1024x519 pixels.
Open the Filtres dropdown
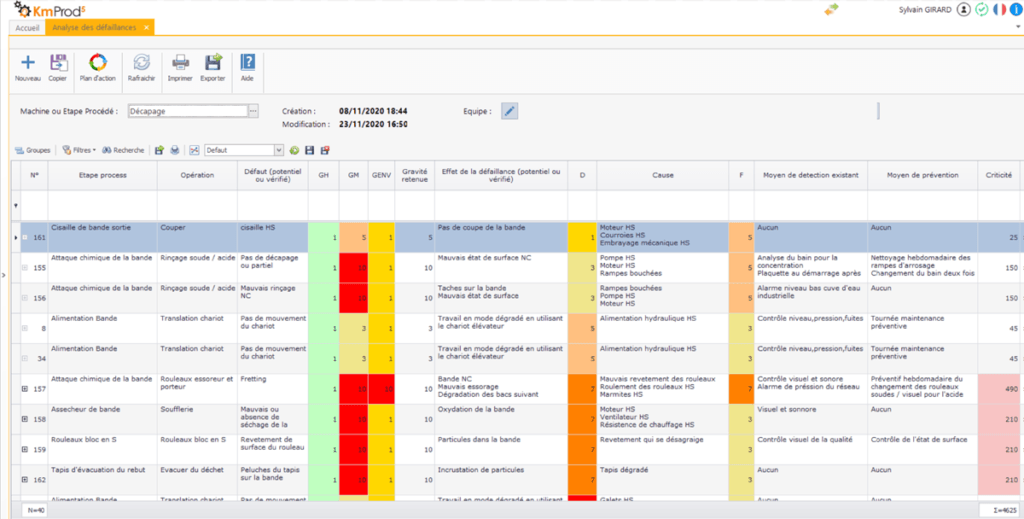(79, 150)
